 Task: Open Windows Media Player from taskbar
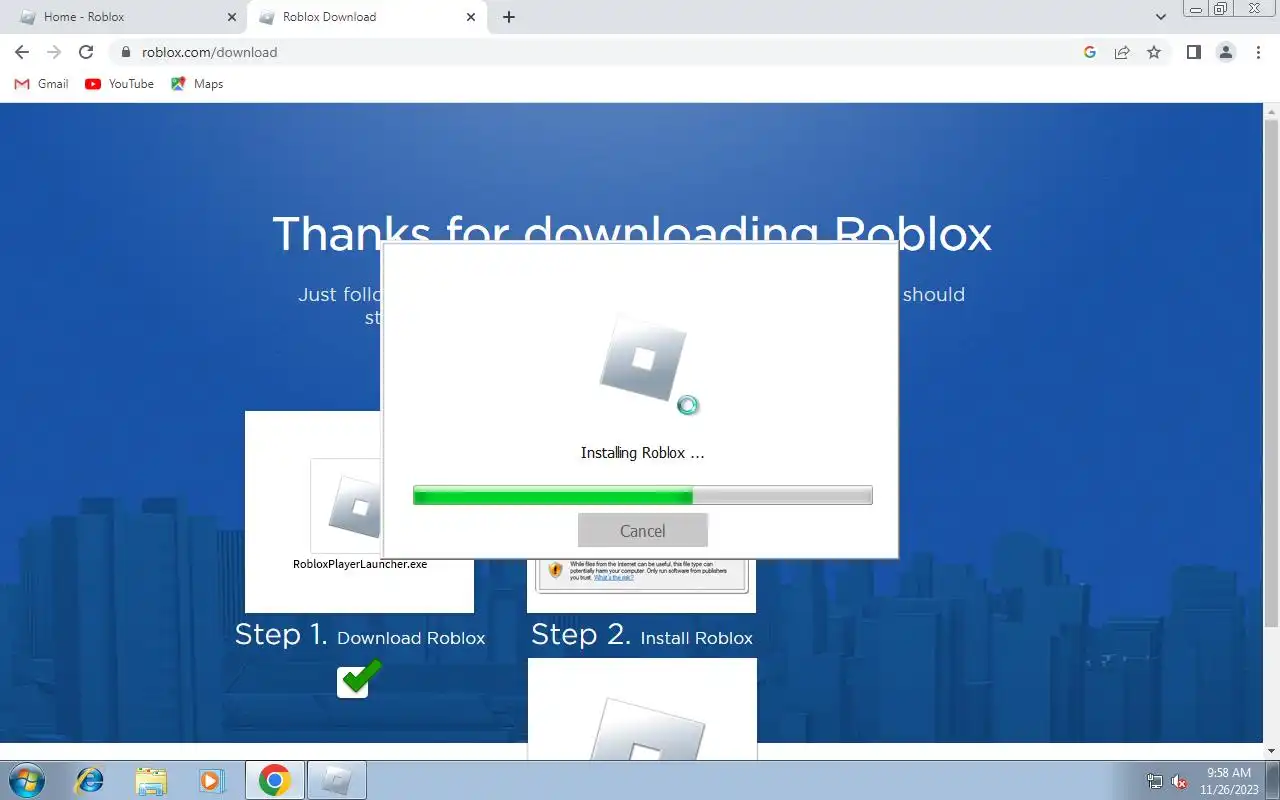point(211,780)
